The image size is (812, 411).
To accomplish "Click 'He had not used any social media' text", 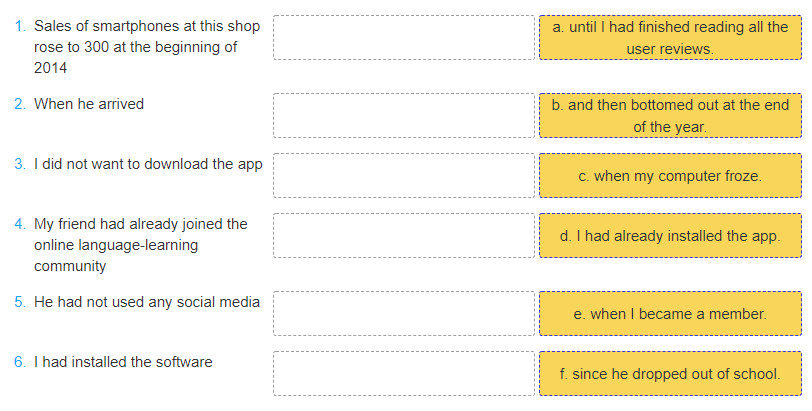I will [x=147, y=302].
